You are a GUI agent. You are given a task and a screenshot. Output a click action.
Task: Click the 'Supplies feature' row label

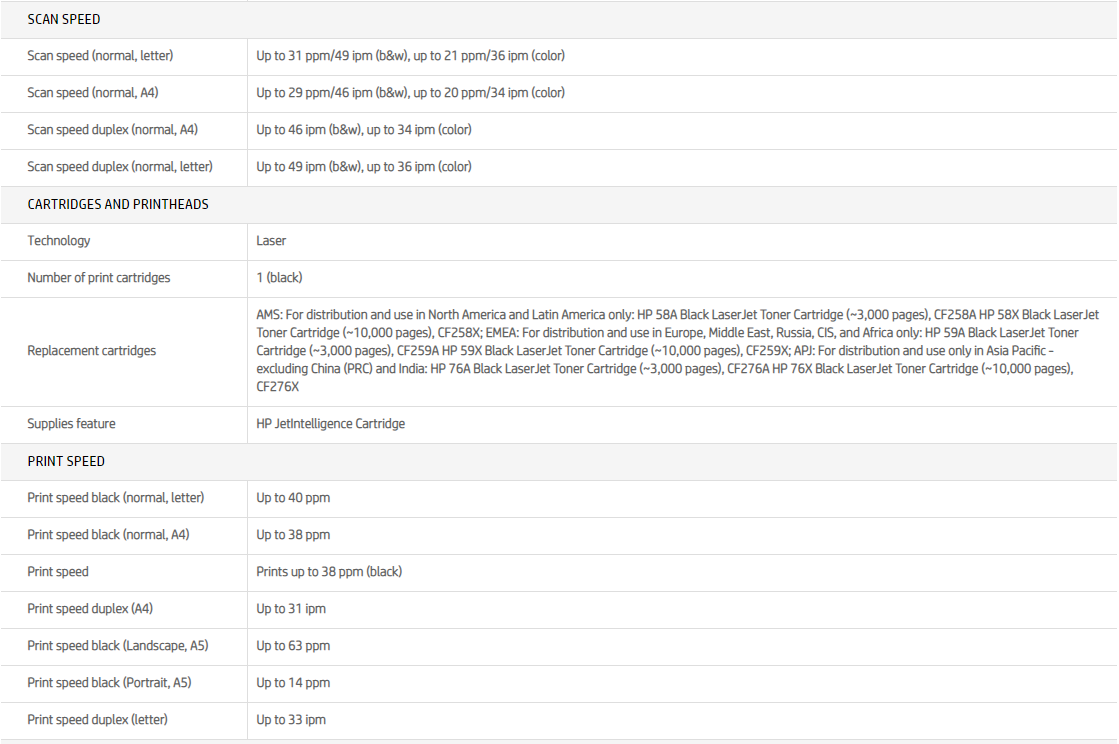click(71, 424)
